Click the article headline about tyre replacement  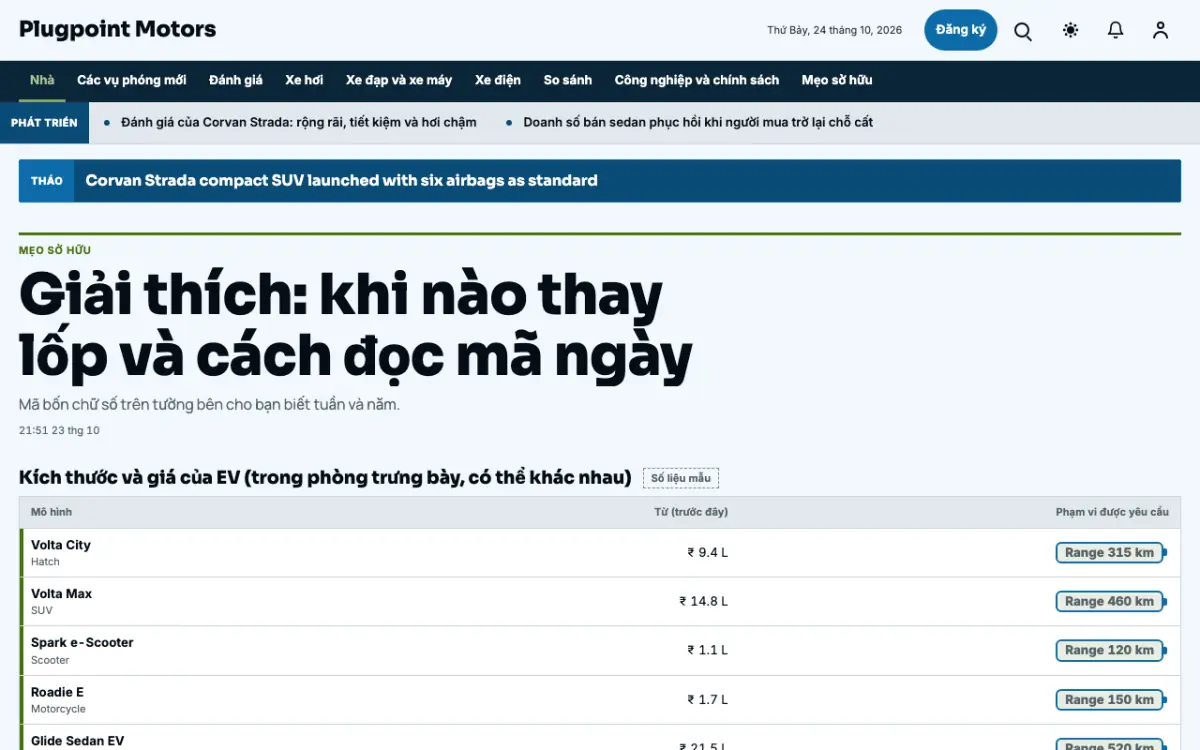(356, 325)
